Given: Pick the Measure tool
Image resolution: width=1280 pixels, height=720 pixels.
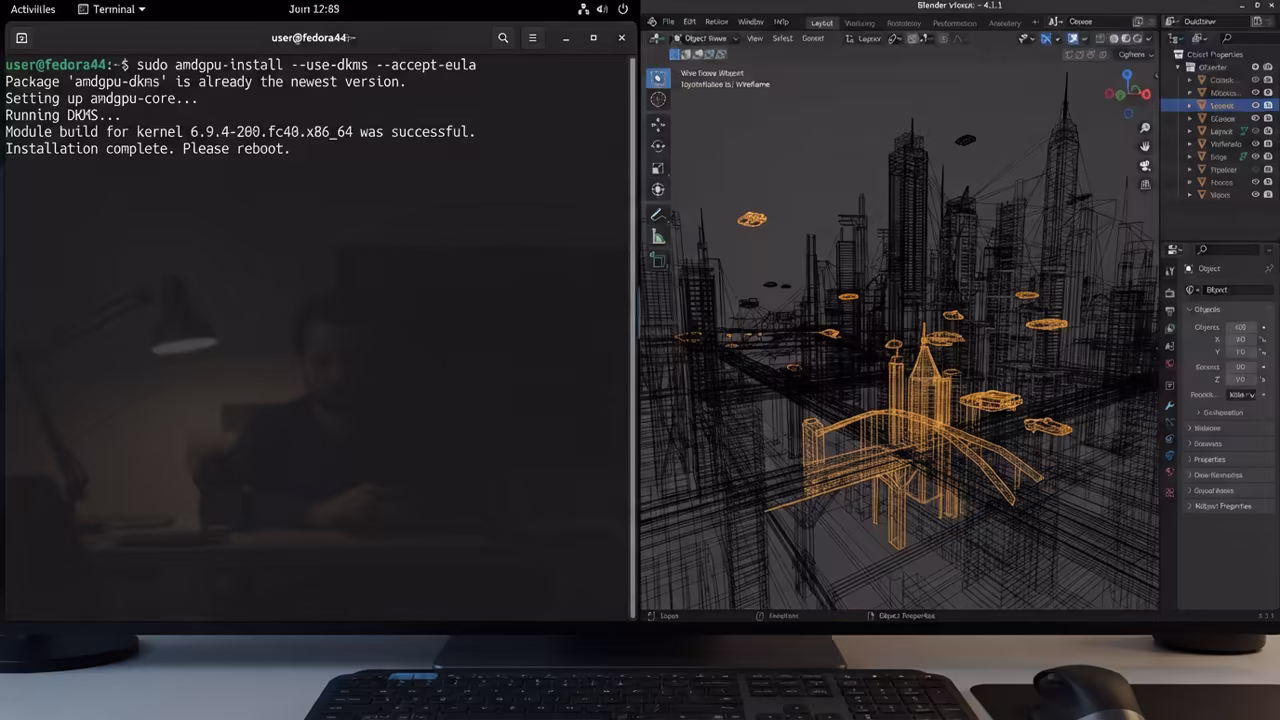Looking at the screenshot, I should [658, 237].
